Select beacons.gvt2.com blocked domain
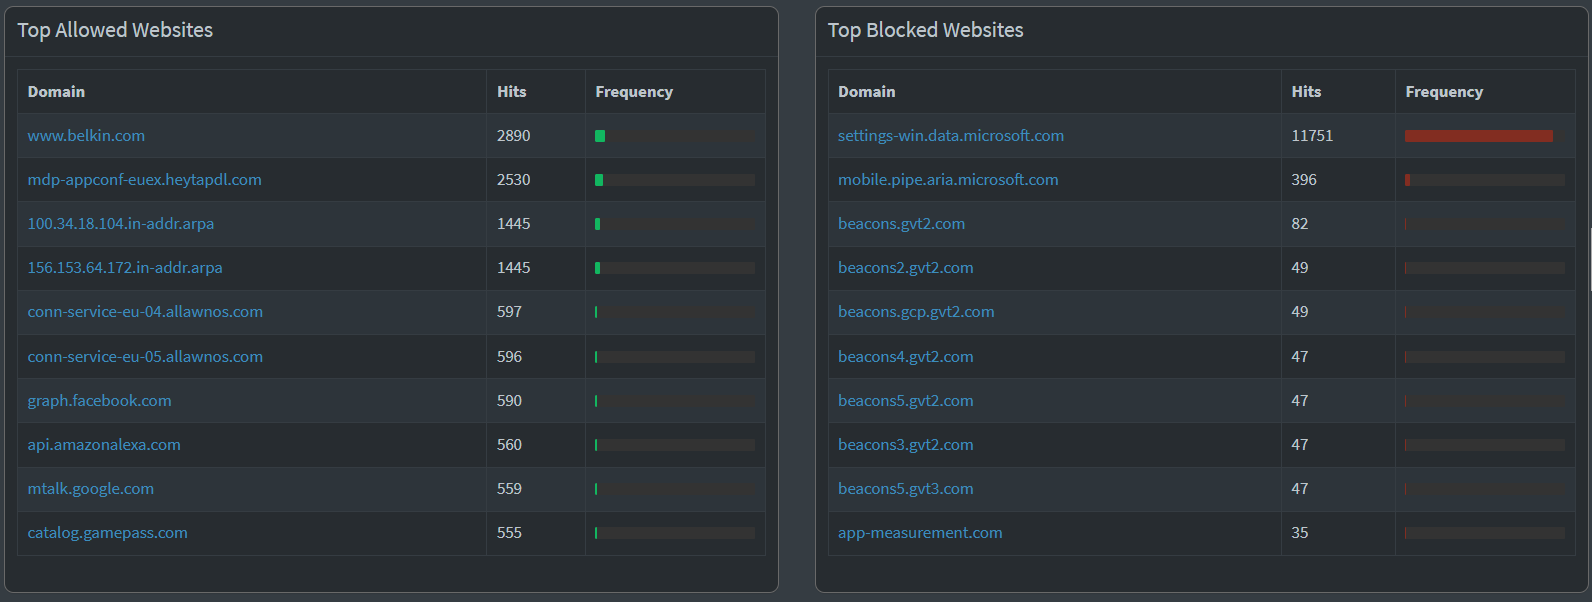1592x602 pixels. [x=901, y=224]
